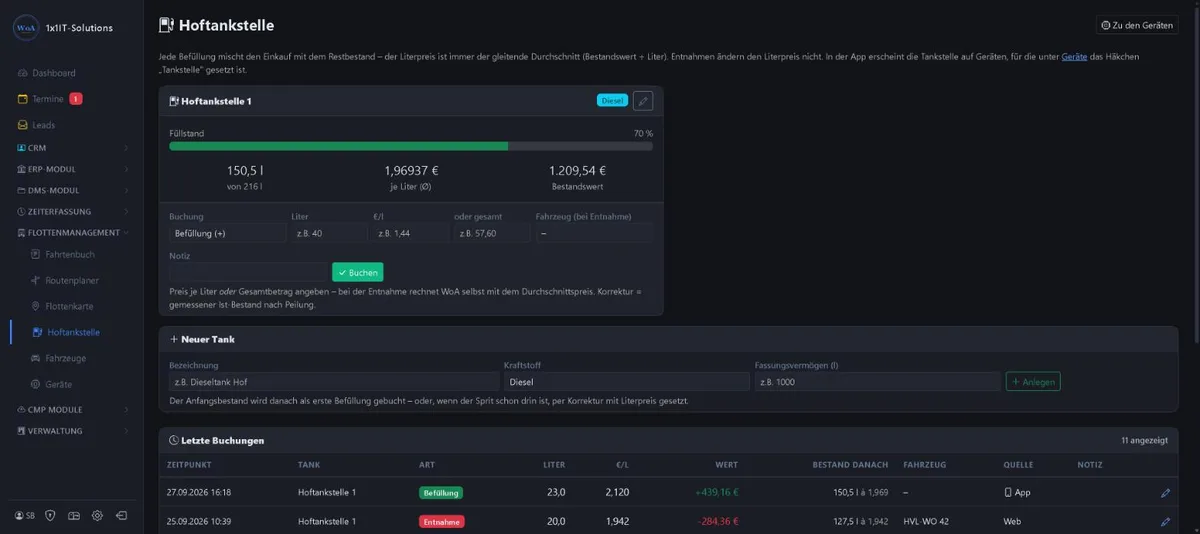Click the green Befüllung tag in bookings
Screen dimensions: 1200x534
[441, 493]
